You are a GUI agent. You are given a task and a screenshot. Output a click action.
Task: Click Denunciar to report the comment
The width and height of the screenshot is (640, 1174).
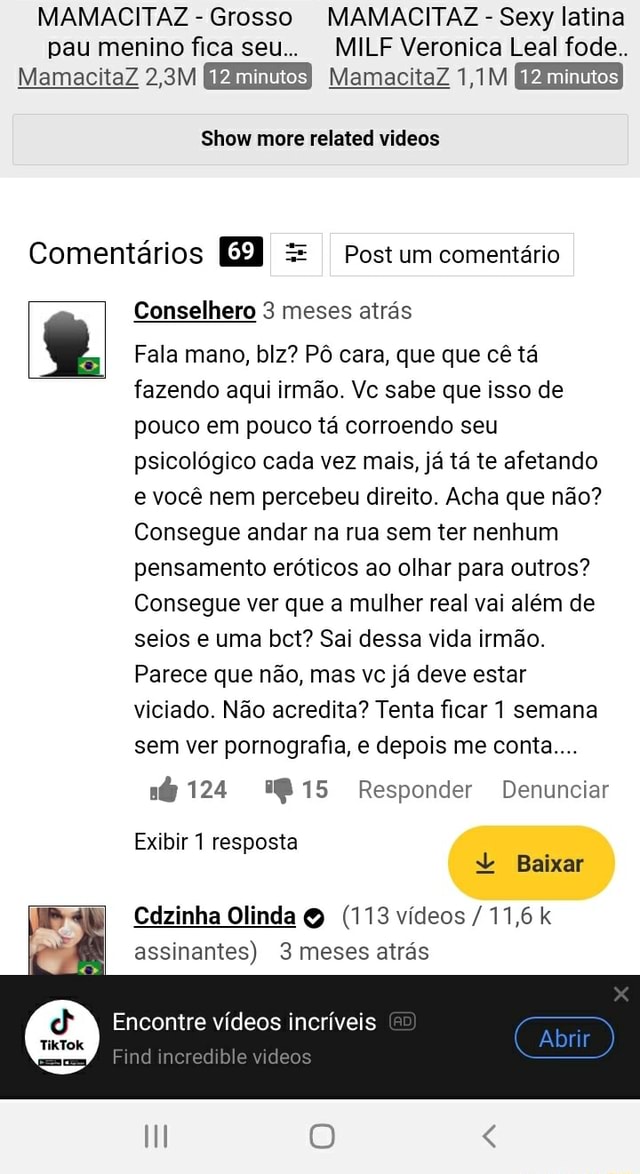click(x=555, y=790)
